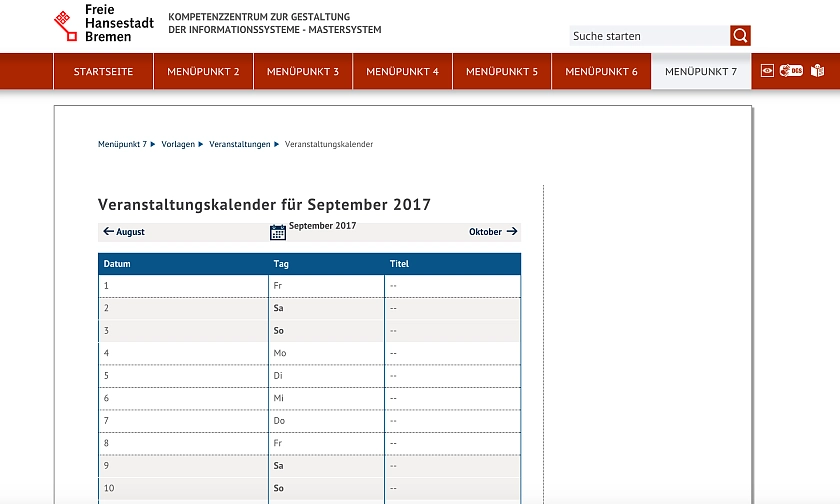840x504 pixels.
Task: Click the eye accessibility contrast icon
Action: coord(767,71)
